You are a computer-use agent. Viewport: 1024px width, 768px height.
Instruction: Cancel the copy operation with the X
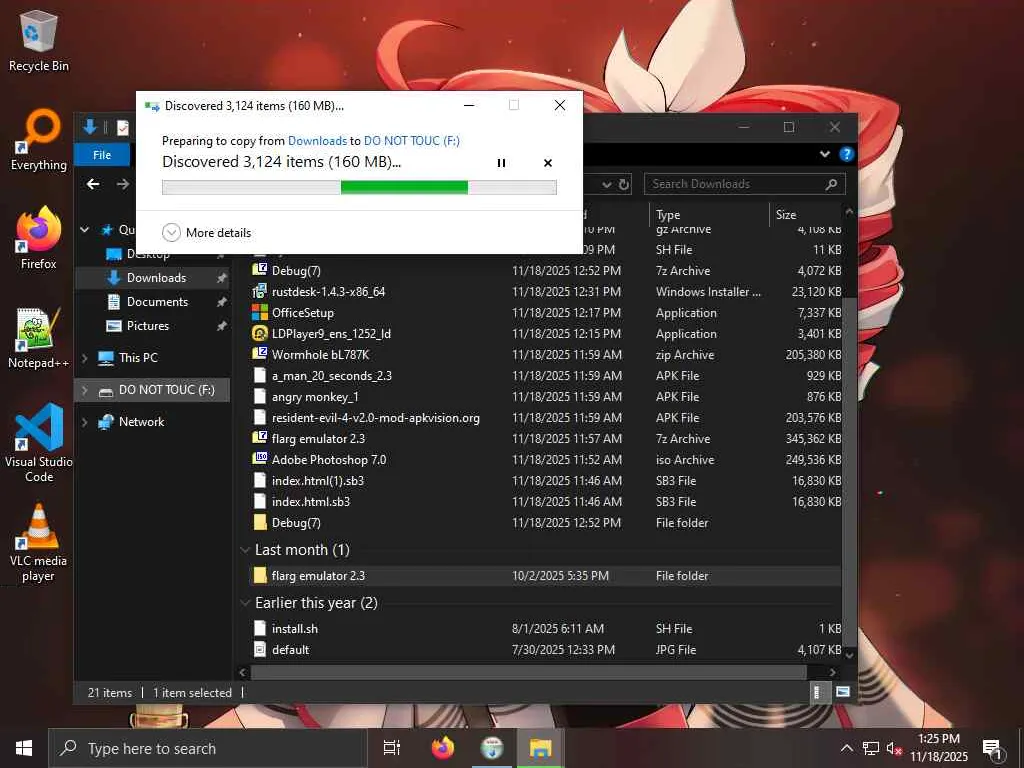(548, 163)
